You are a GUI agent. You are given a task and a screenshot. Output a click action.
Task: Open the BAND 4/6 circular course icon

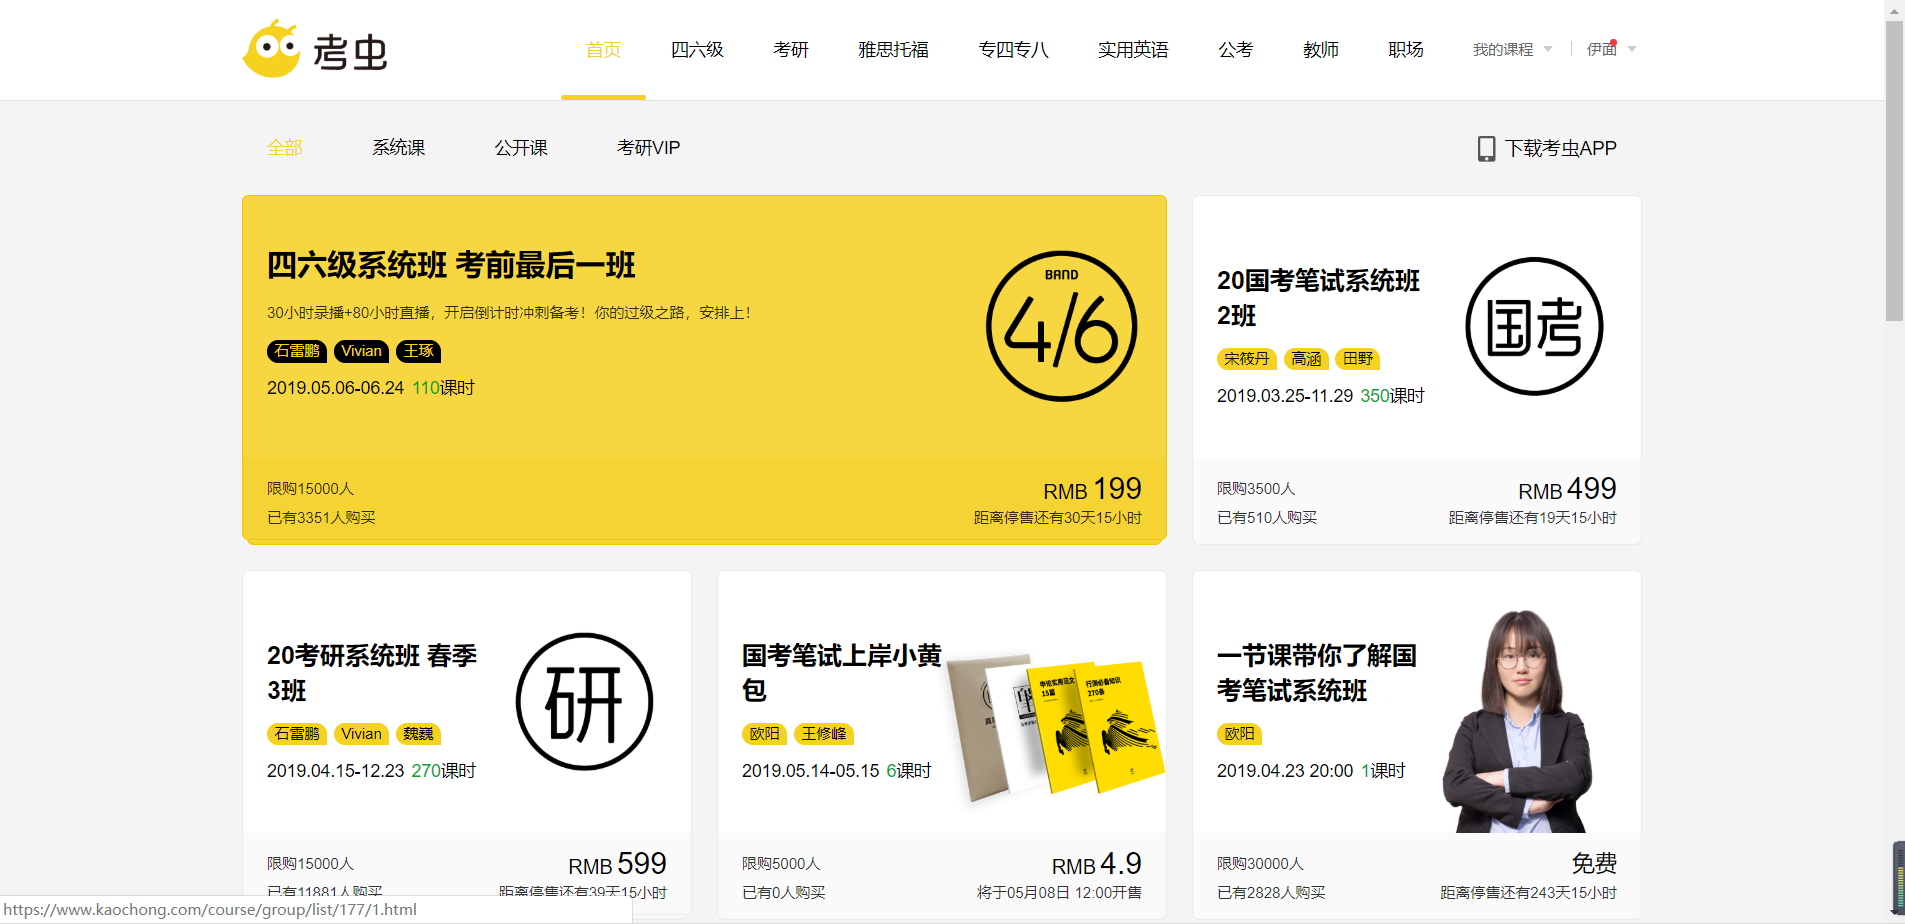coord(1061,326)
